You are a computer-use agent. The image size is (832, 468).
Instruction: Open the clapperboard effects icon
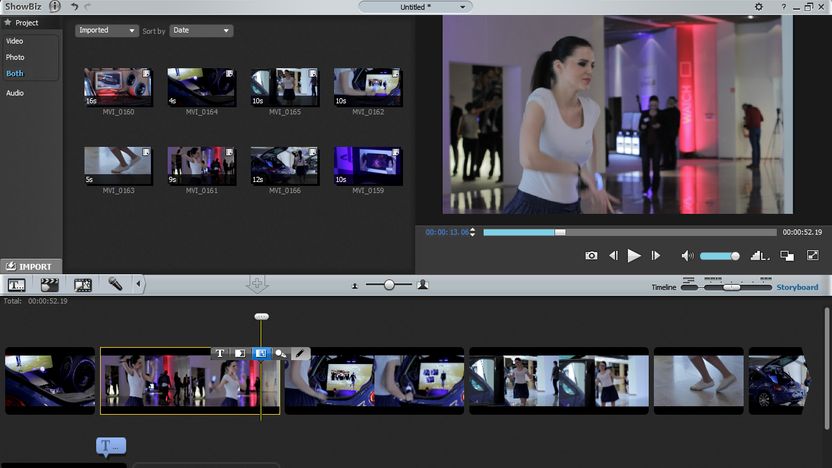click(x=49, y=285)
